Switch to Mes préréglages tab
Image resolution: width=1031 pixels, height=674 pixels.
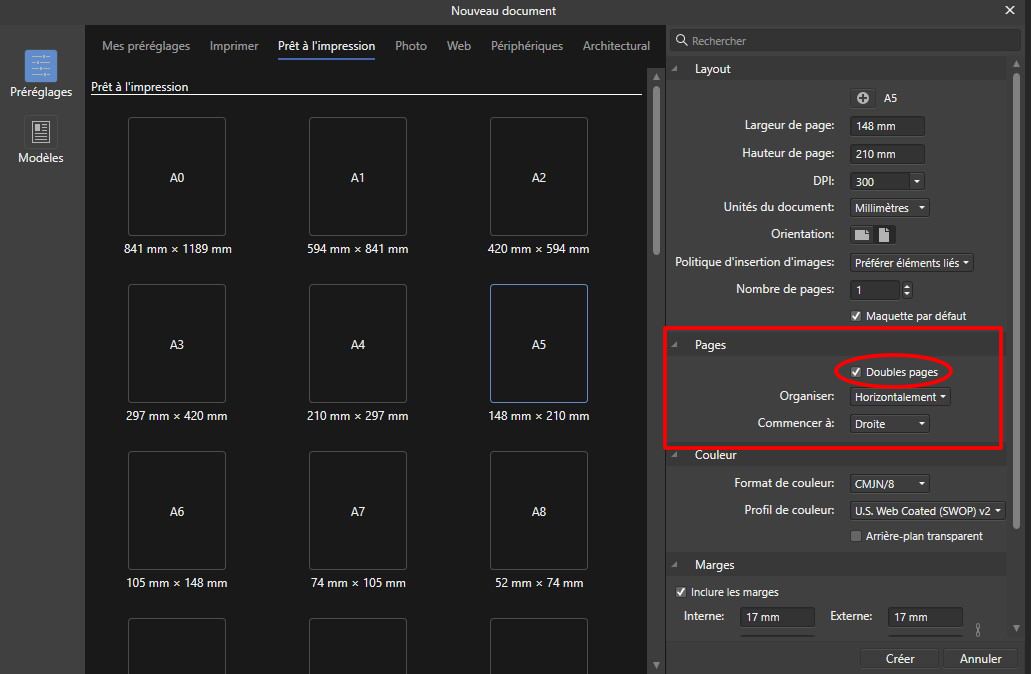click(x=146, y=46)
